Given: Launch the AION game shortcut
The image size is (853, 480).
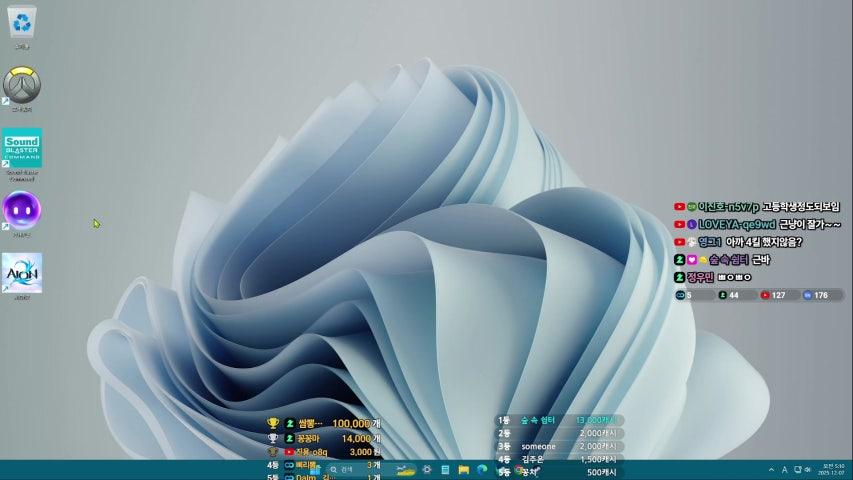Looking at the screenshot, I should click(22, 276).
